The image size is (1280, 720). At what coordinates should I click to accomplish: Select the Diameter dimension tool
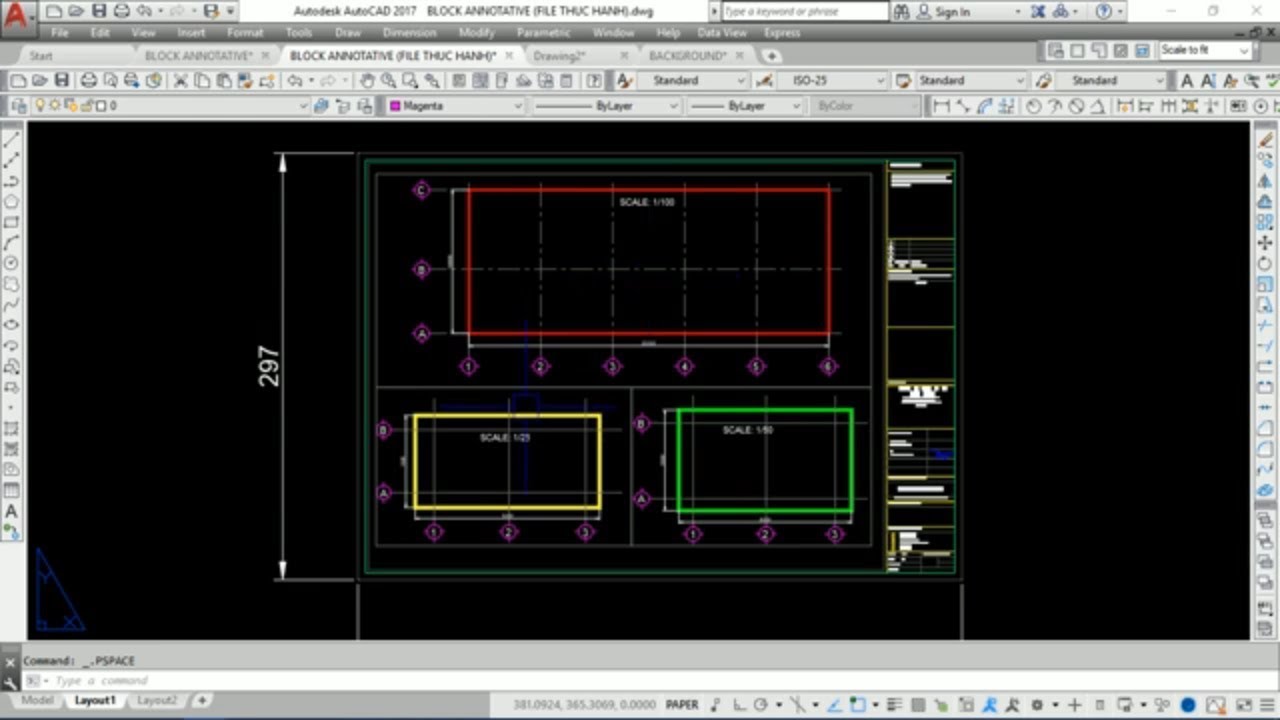click(x=1076, y=105)
